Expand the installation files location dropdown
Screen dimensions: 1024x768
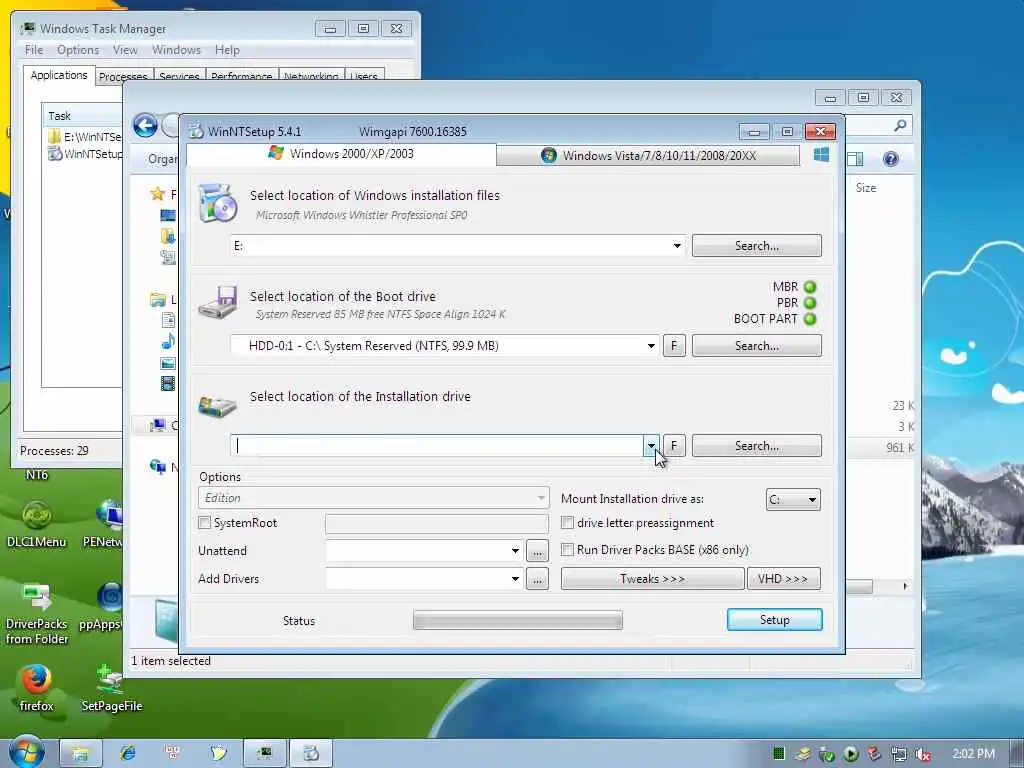[677, 246]
